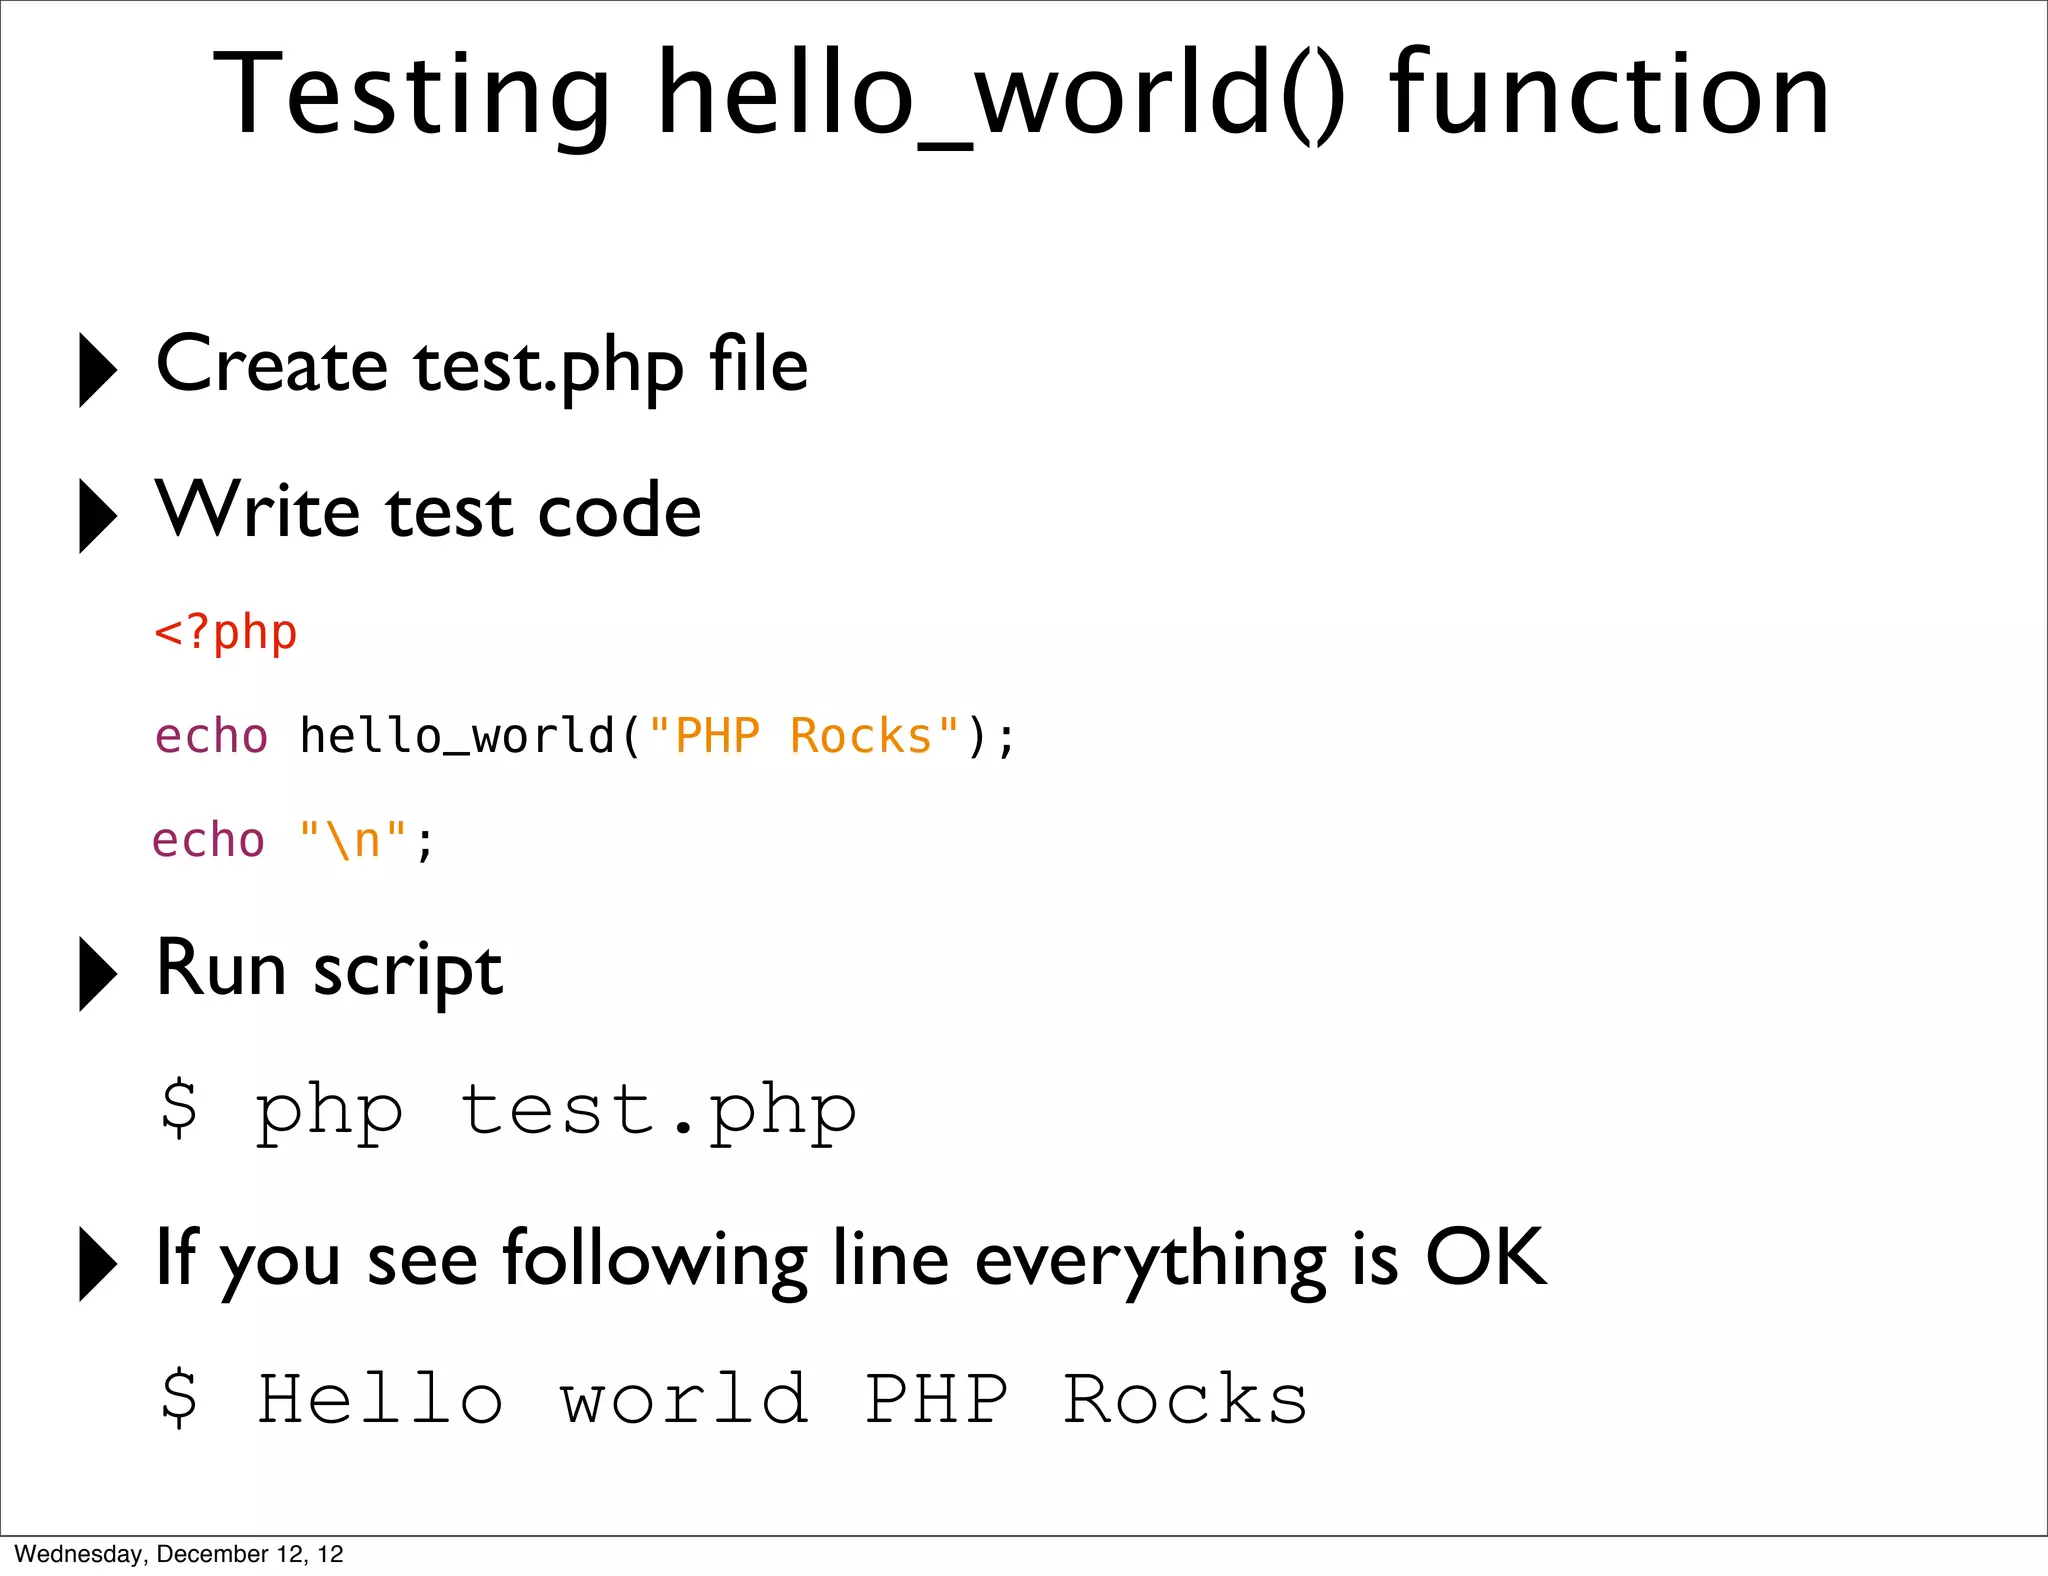Click the triangle bullet beside "If you see following line"
2048x1576 pixels.
(98, 1263)
